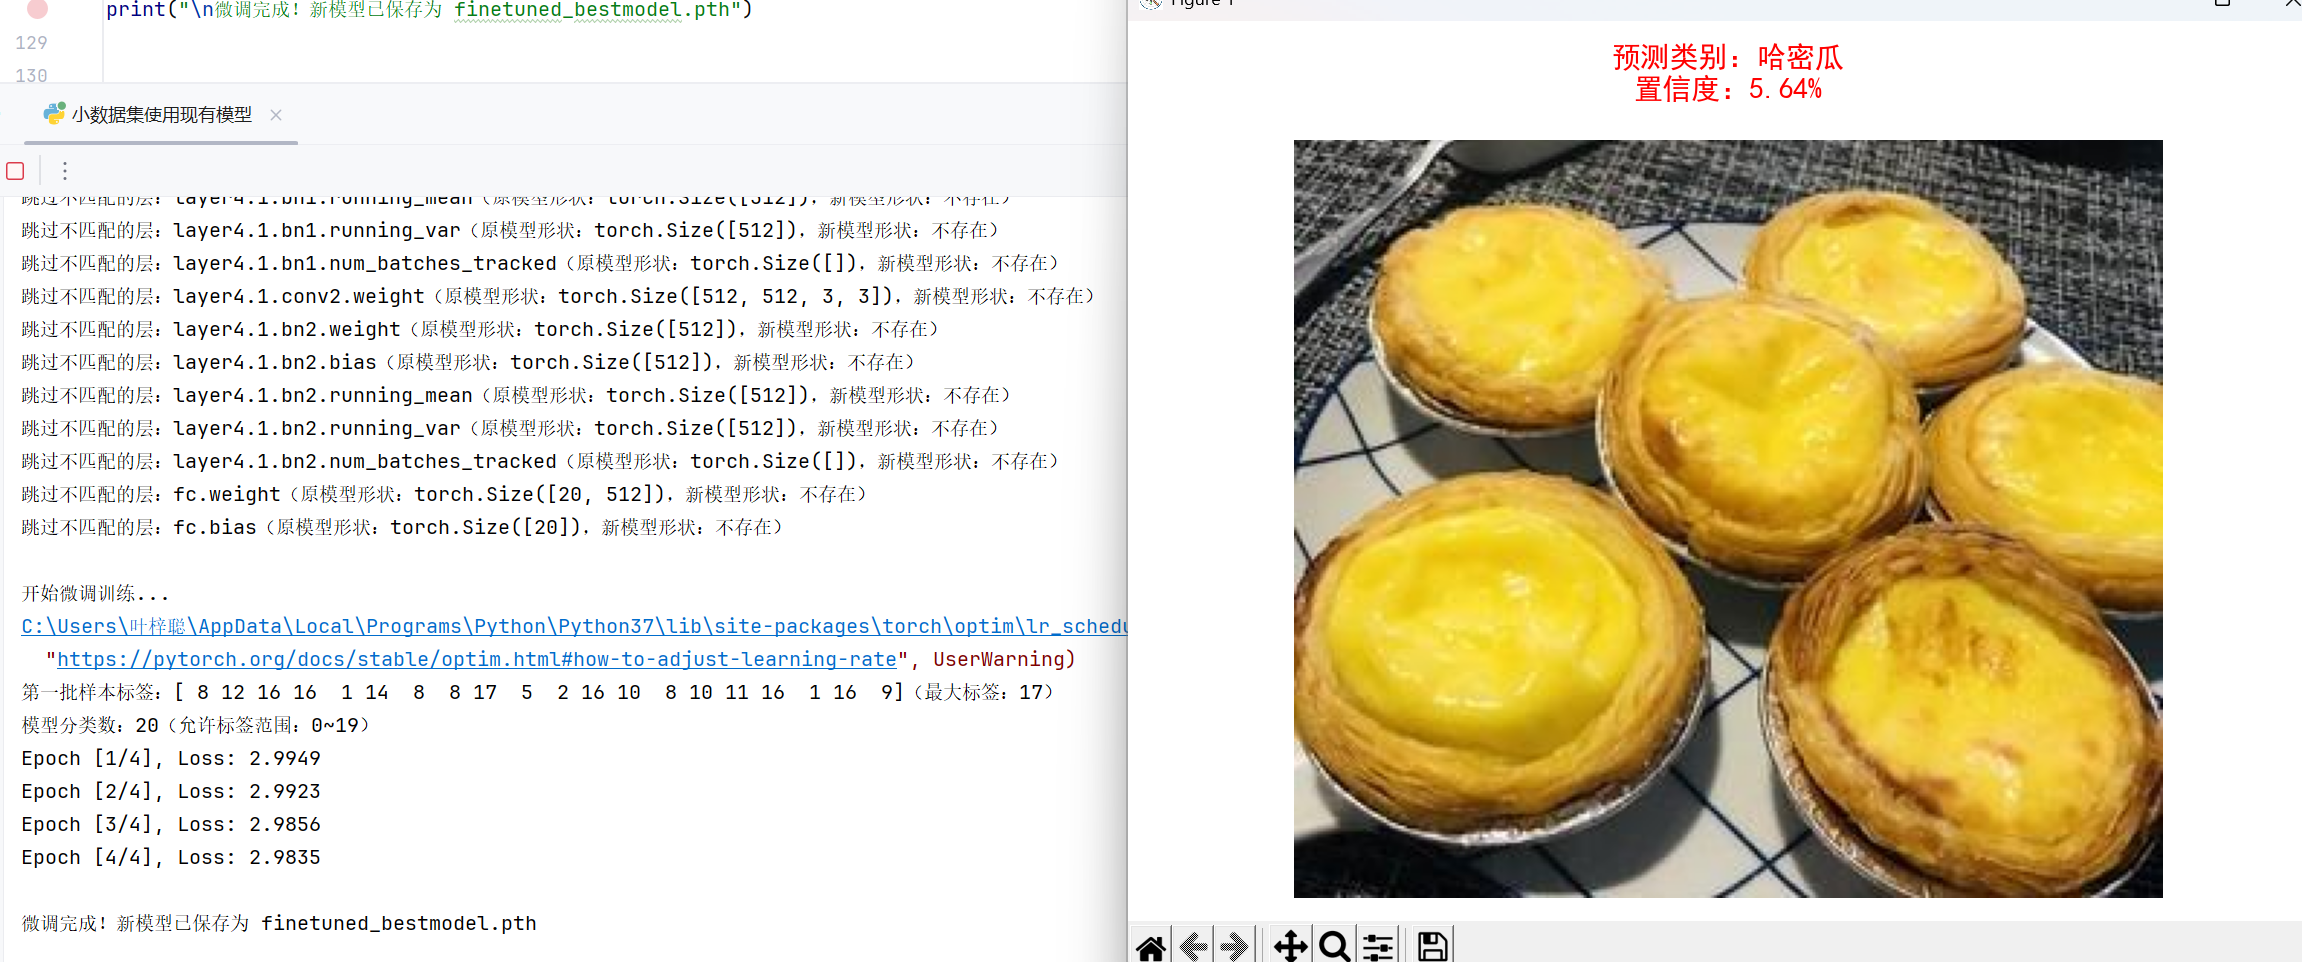The height and width of the screenshot is (962, 2302).
Task: Click Epoch [3/4] Loss 2.9856 line
Action: tap(171, 824)
